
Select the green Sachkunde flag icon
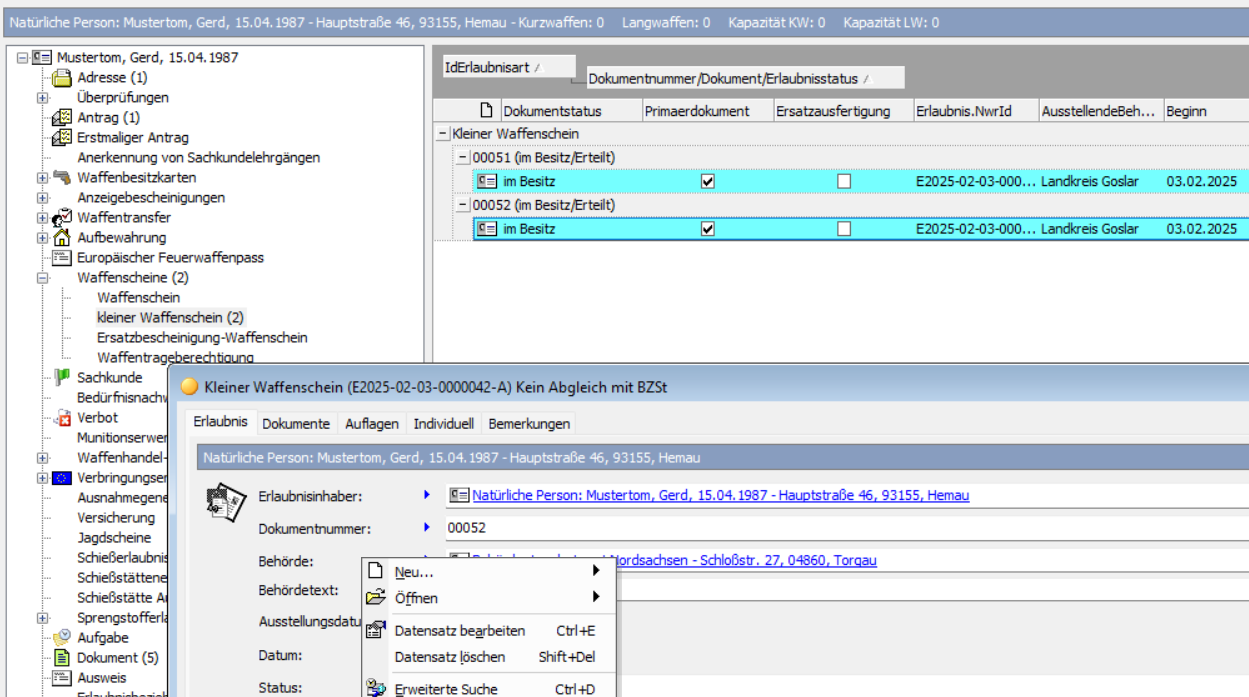pyautogui.click(x=62, y=377)
